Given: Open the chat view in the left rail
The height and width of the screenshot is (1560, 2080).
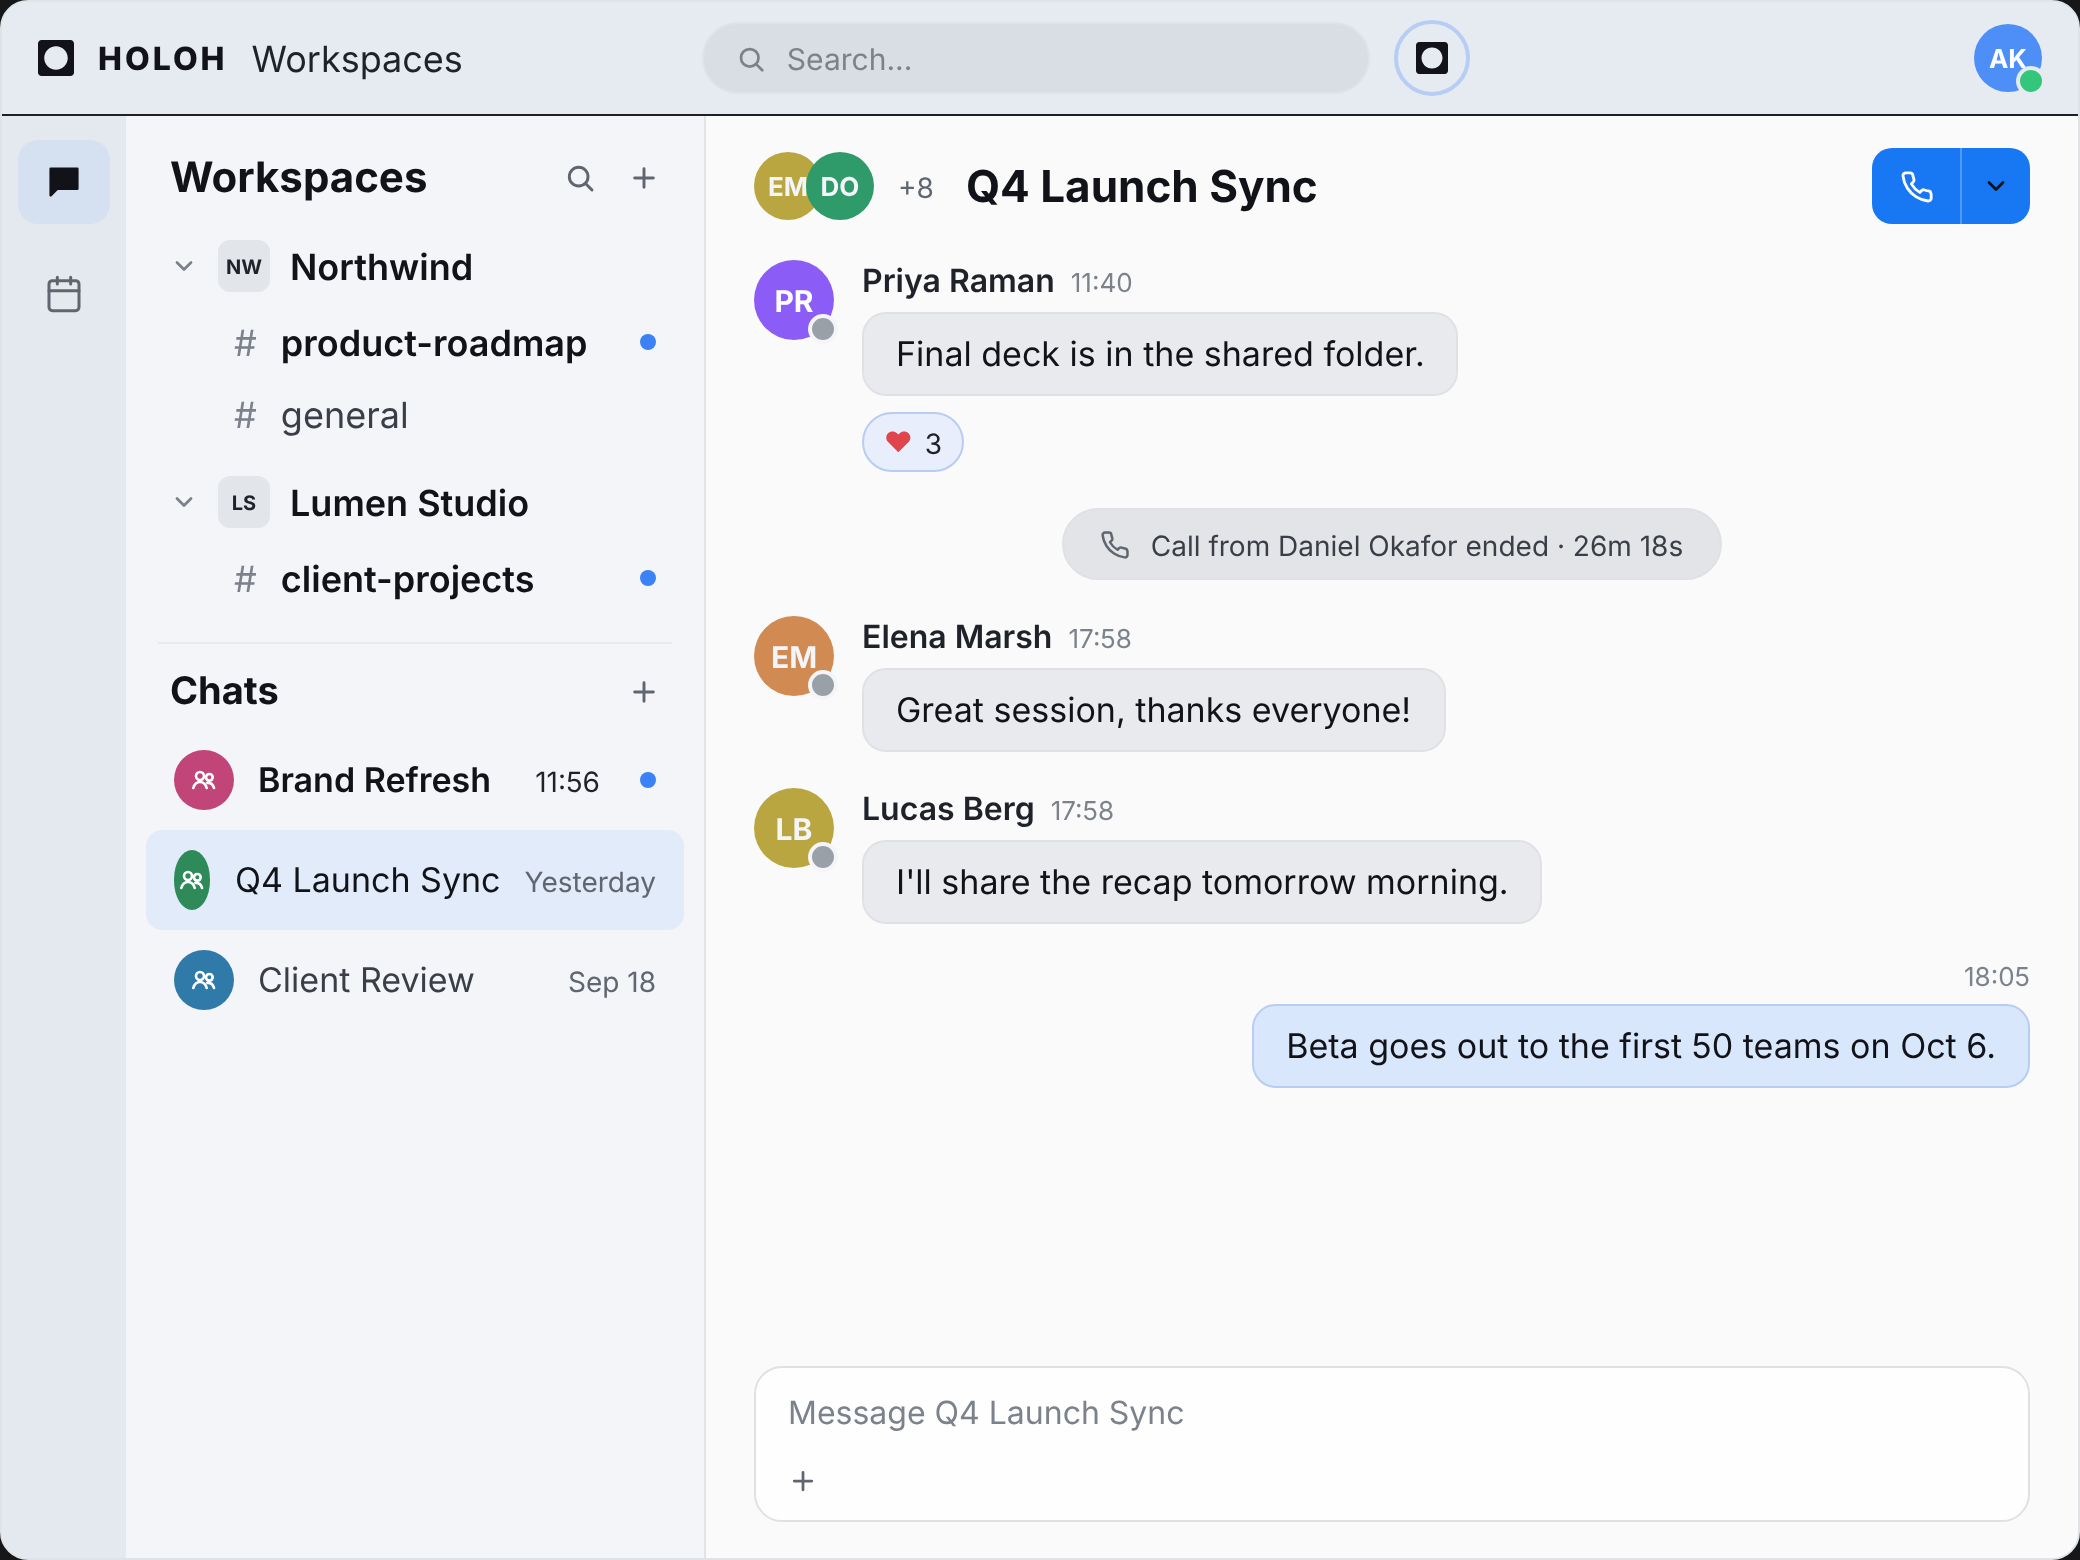Looking at the screenshot, I should [64, 182].
